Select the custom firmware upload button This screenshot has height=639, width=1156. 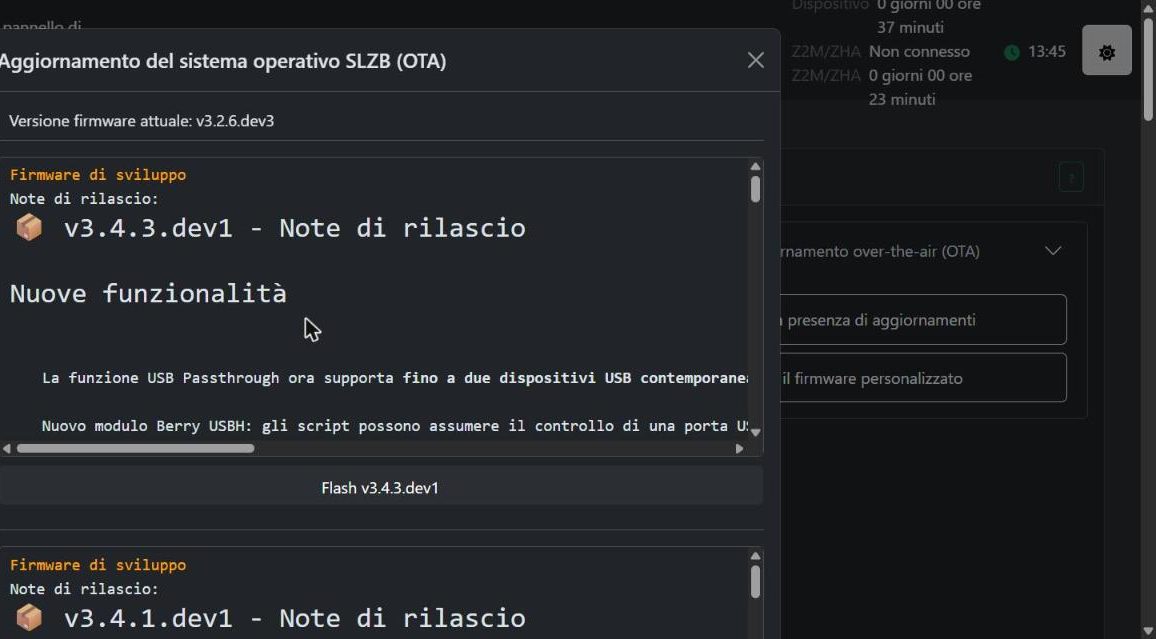[924, 378]
